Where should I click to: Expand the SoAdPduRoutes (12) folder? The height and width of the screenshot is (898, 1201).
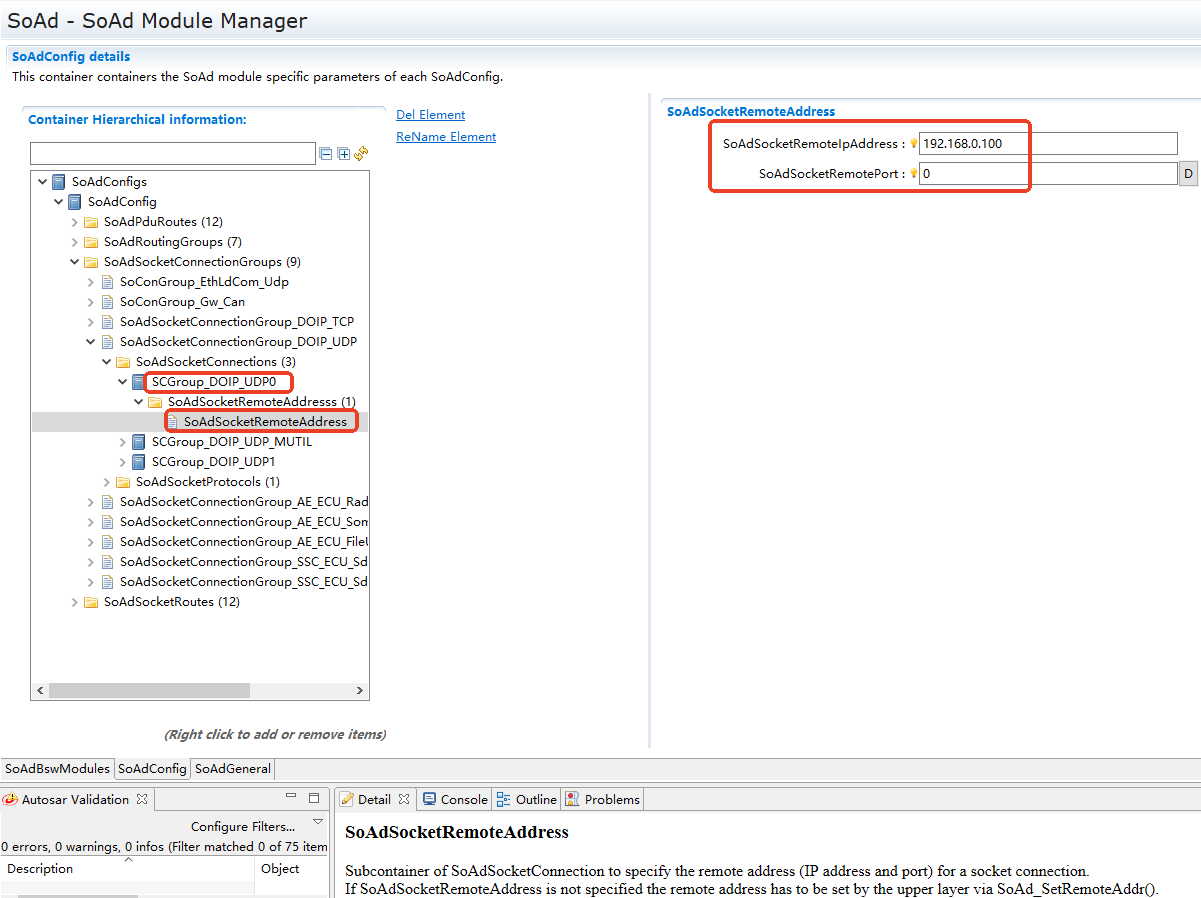[75, 222]
